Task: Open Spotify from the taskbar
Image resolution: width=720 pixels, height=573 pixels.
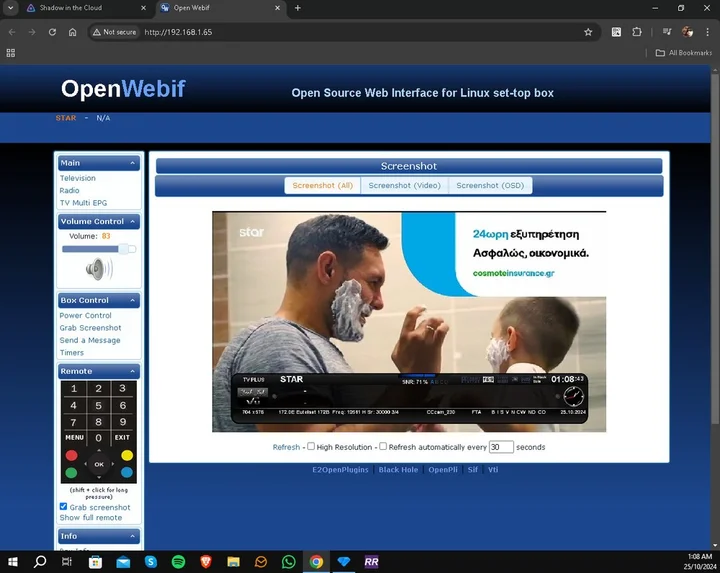Action: (178, 562)
